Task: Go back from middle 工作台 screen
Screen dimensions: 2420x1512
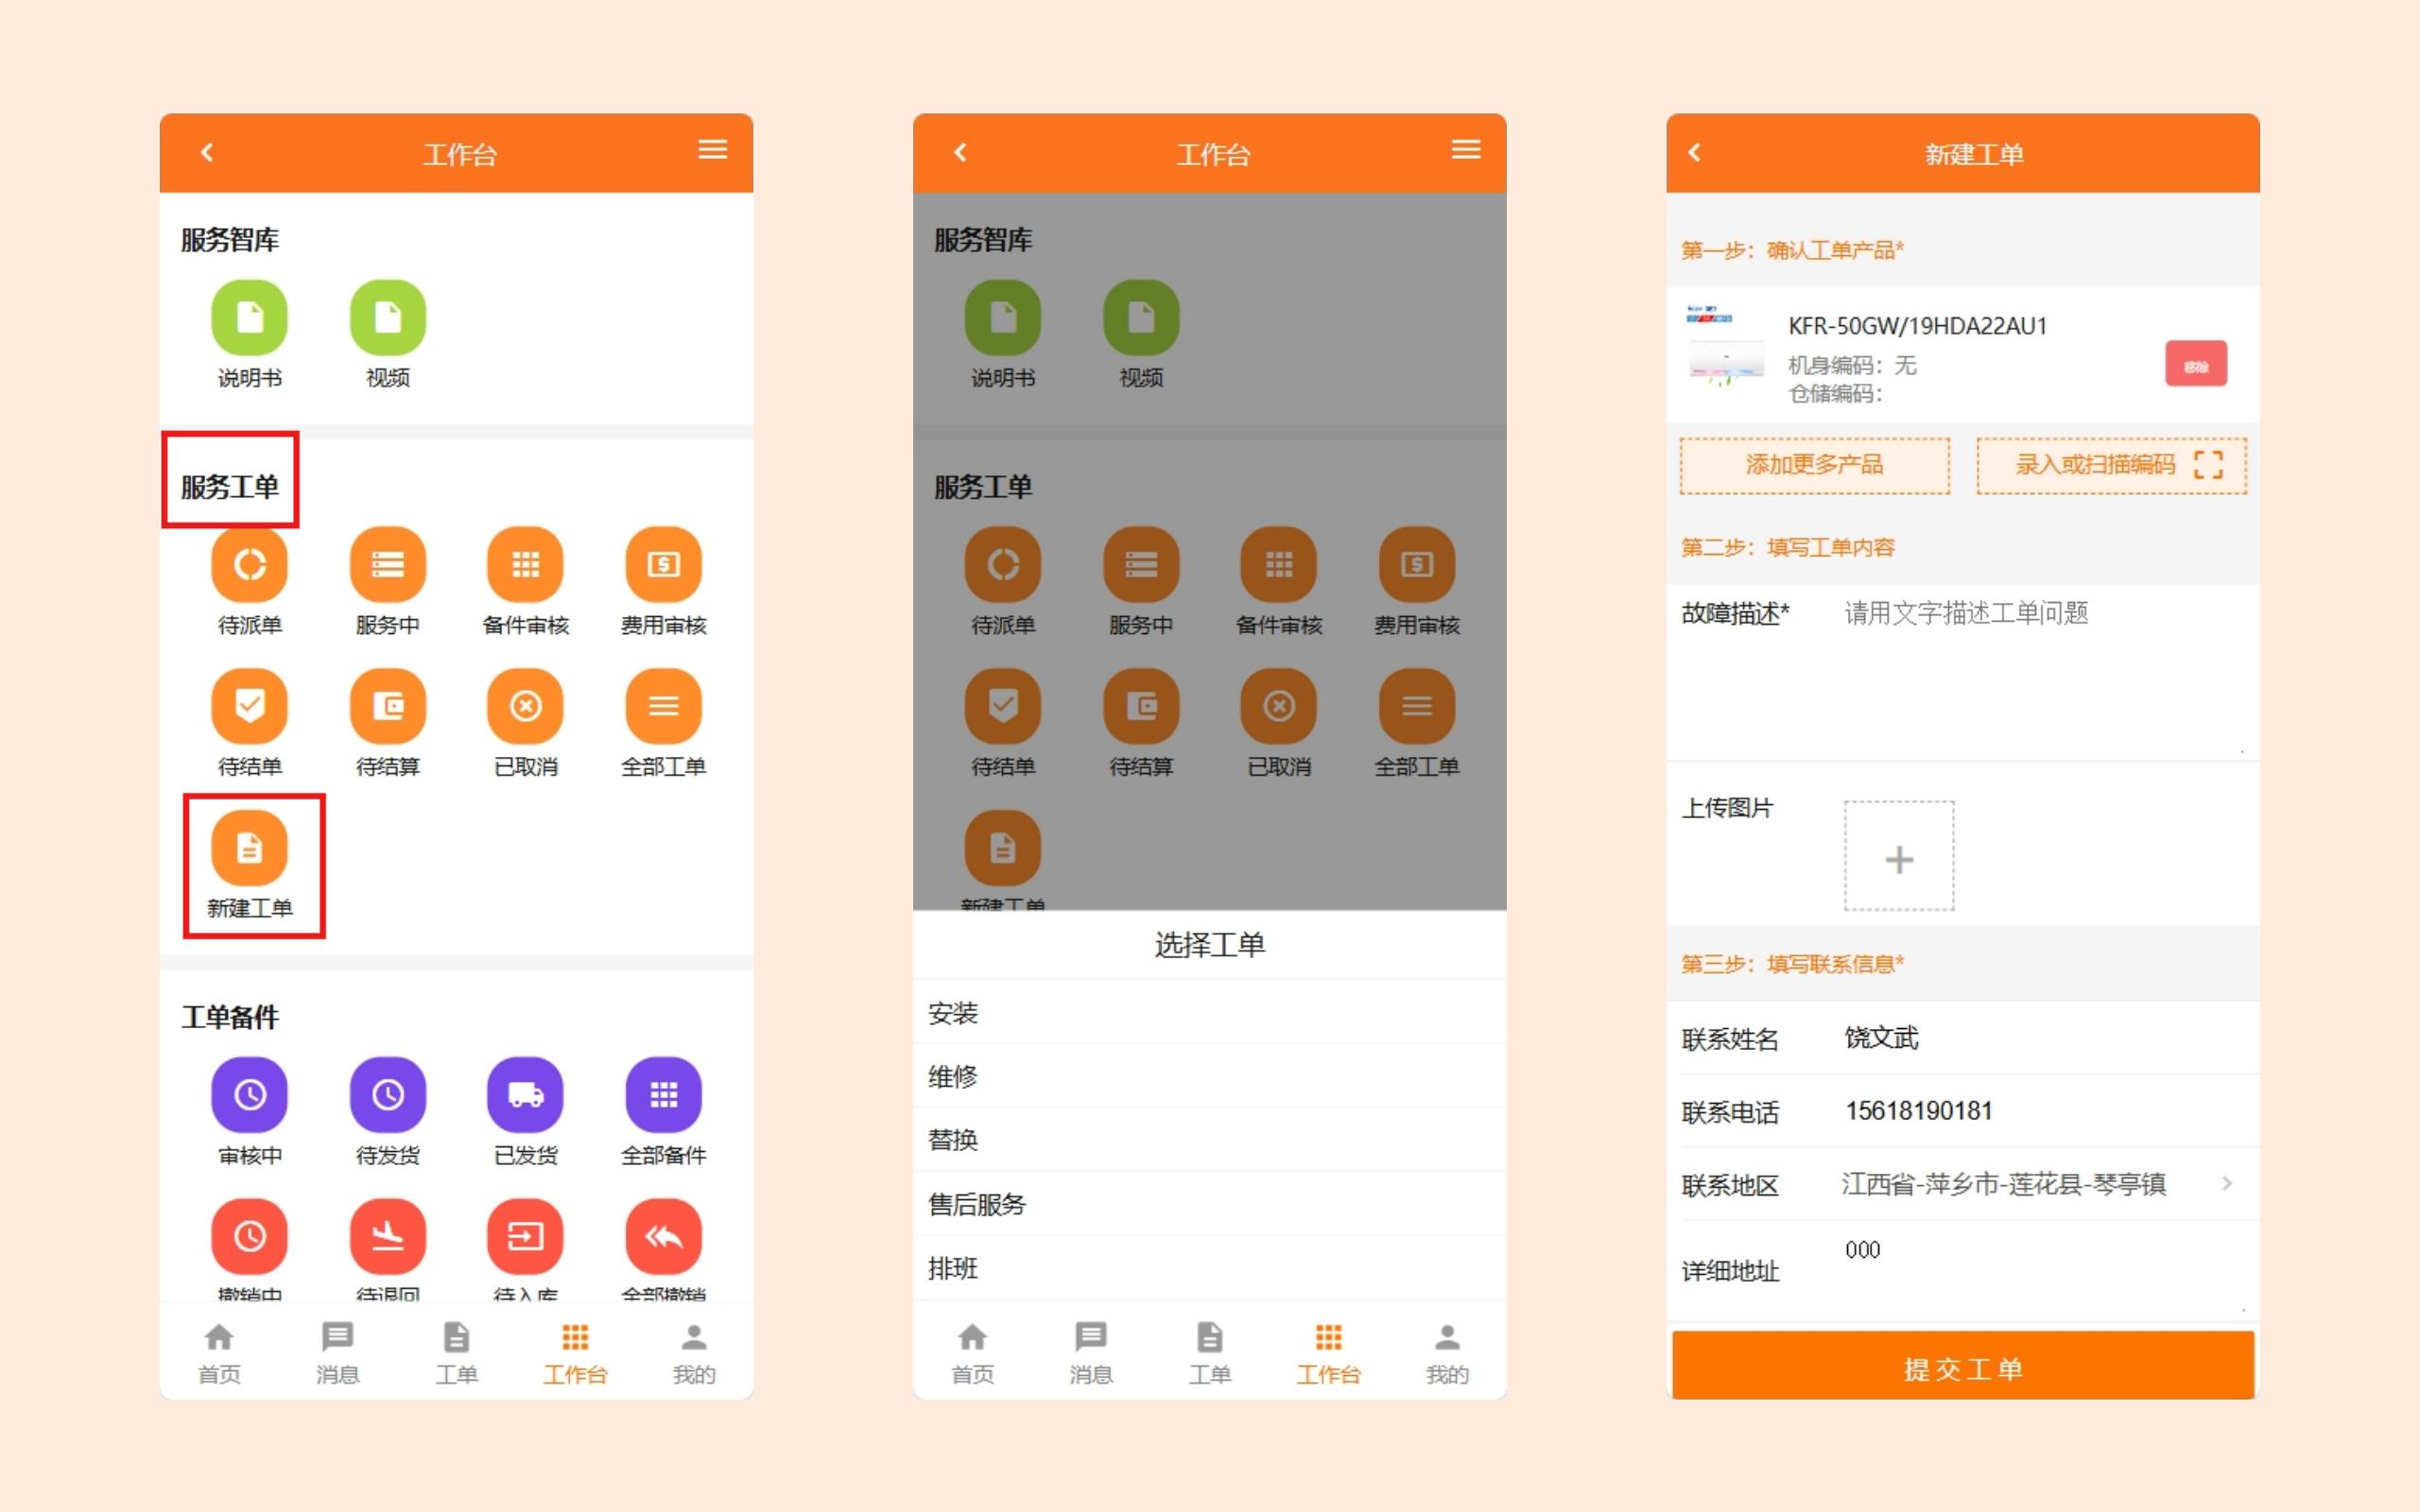Action: click(960, 152)
